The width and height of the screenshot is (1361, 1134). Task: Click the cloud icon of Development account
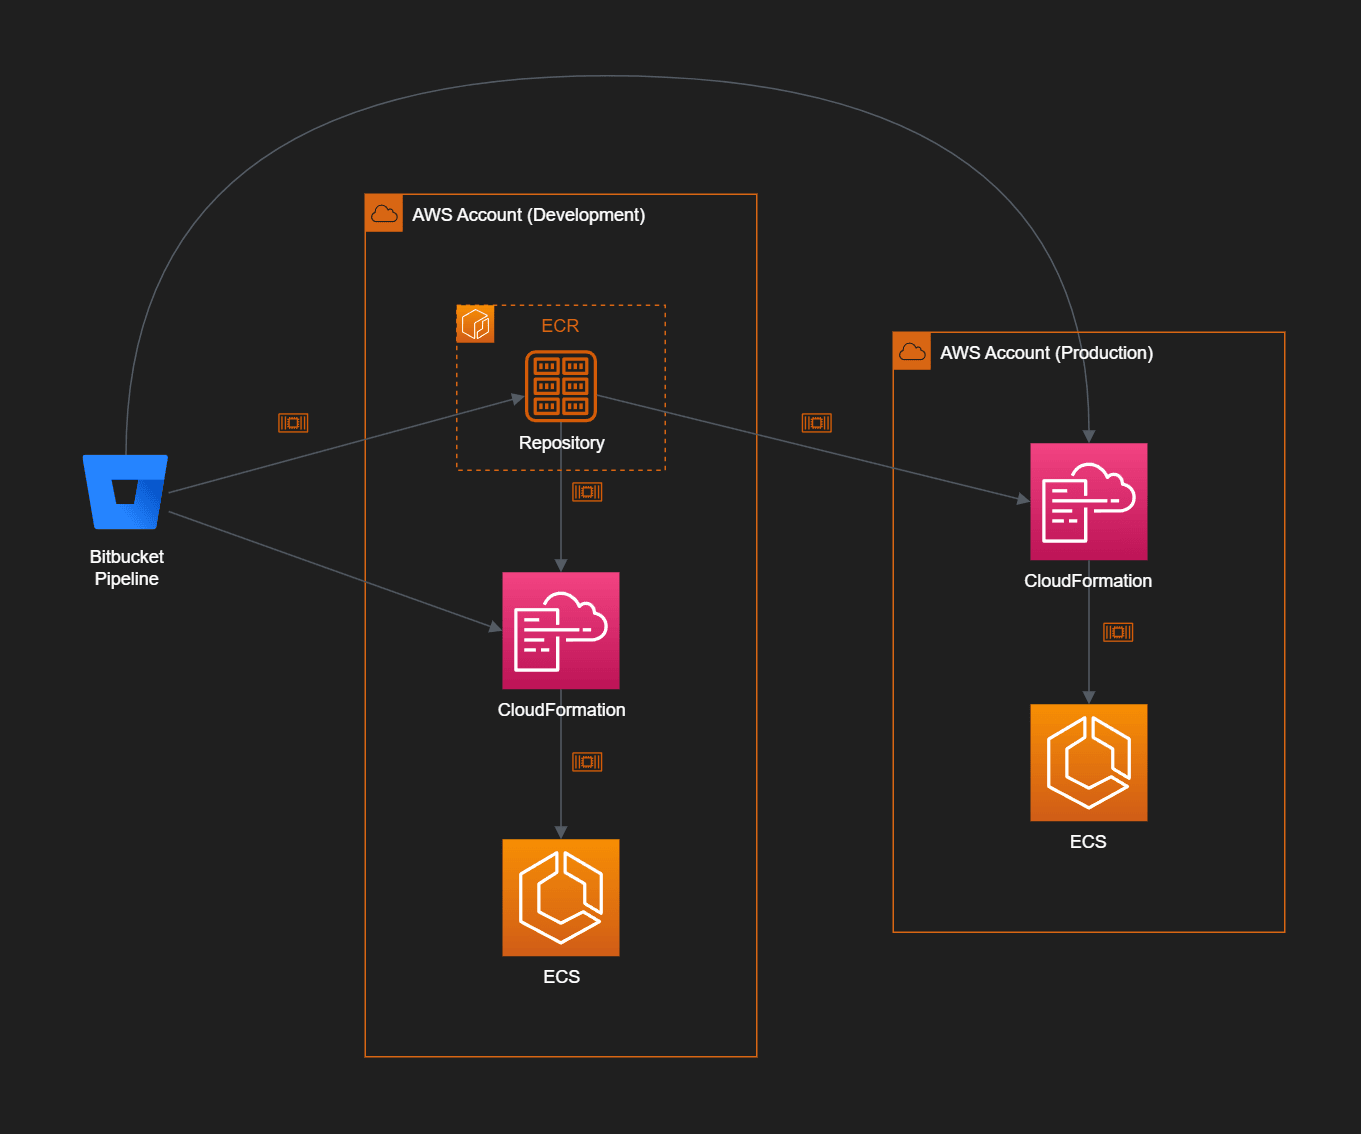point(384,213)
